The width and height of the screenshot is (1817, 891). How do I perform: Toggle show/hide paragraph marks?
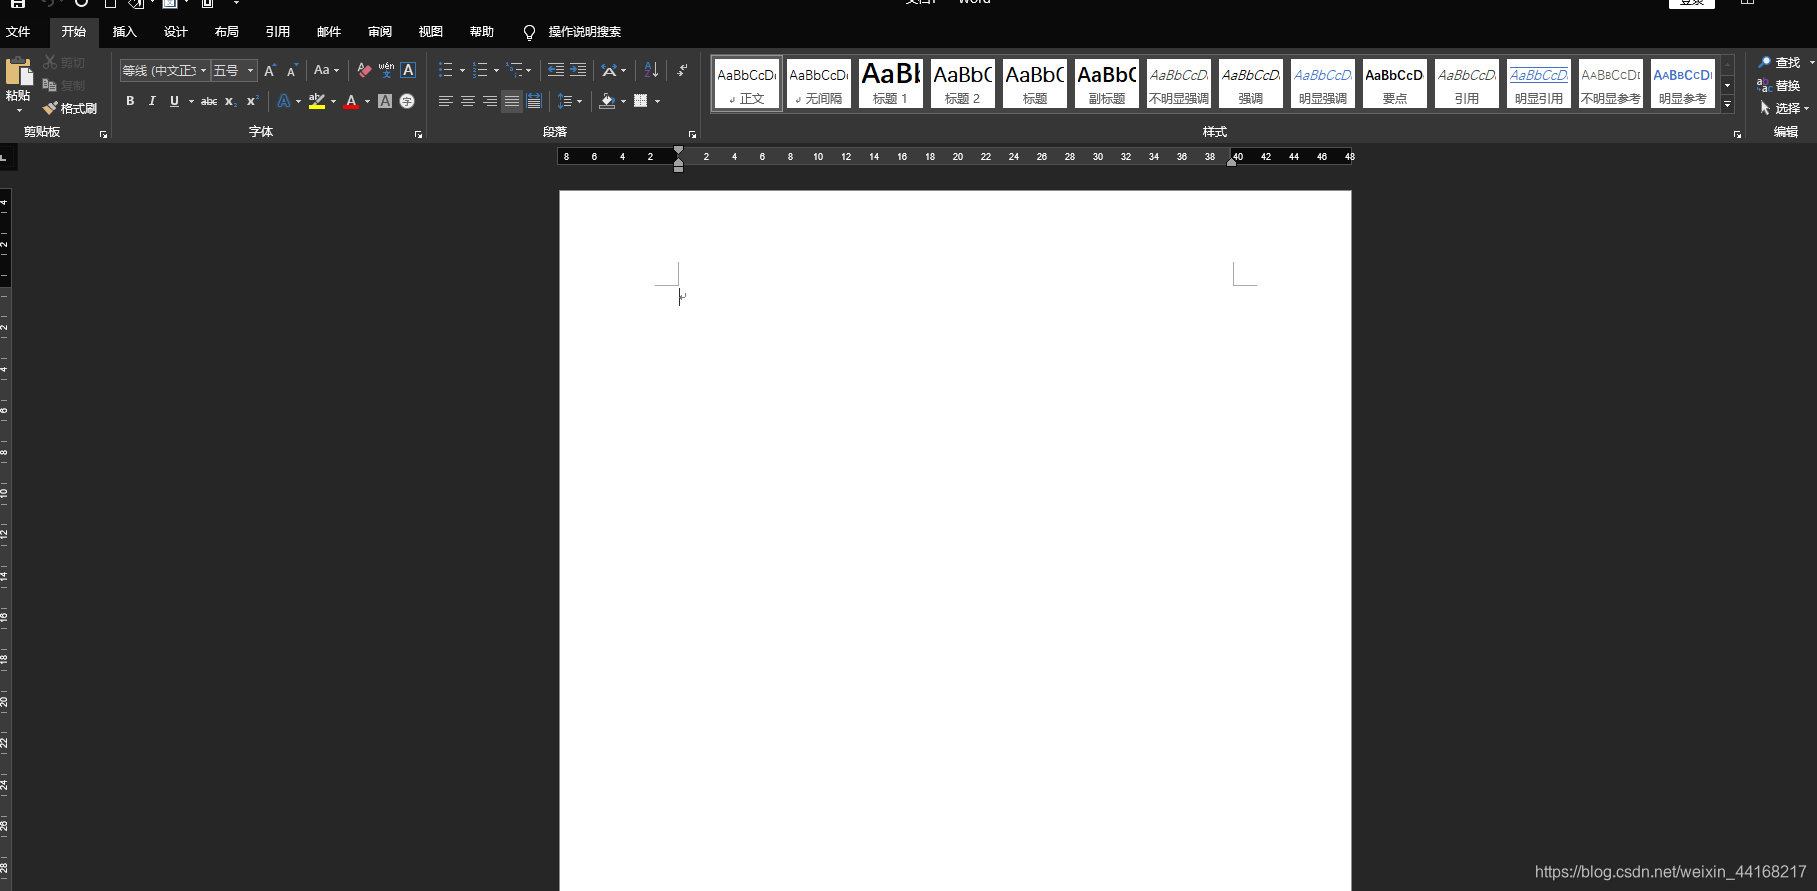coord(682,70)
